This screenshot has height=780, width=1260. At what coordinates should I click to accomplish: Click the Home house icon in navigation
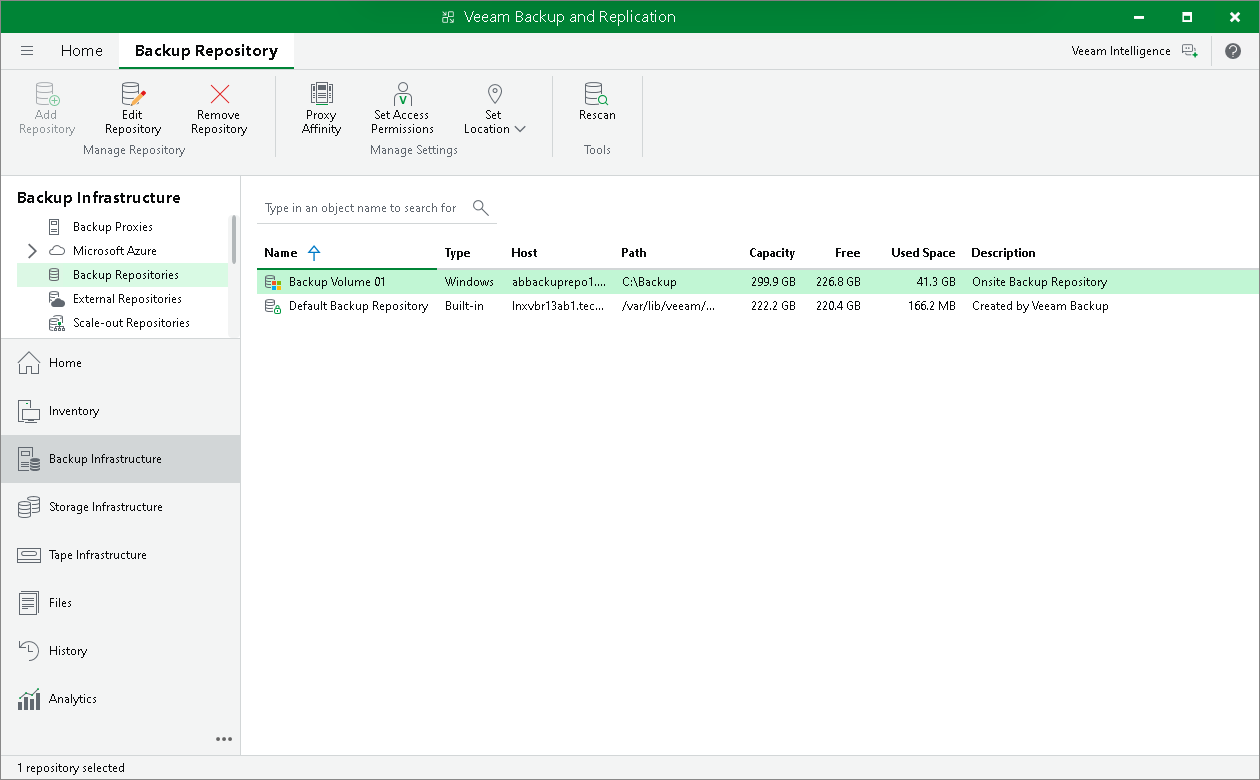(29, 363)
